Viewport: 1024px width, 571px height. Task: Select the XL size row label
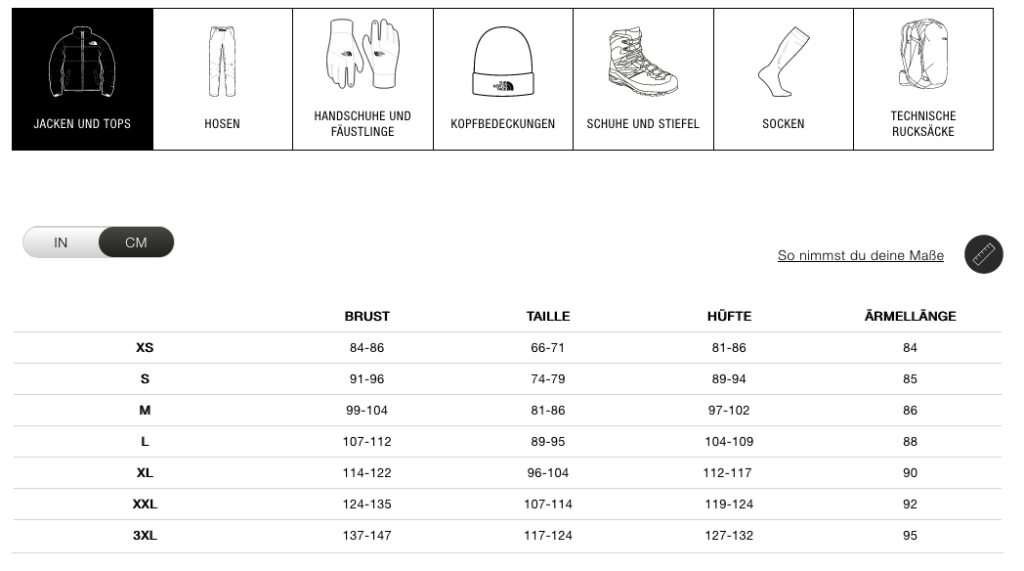[x=144, y=473]
